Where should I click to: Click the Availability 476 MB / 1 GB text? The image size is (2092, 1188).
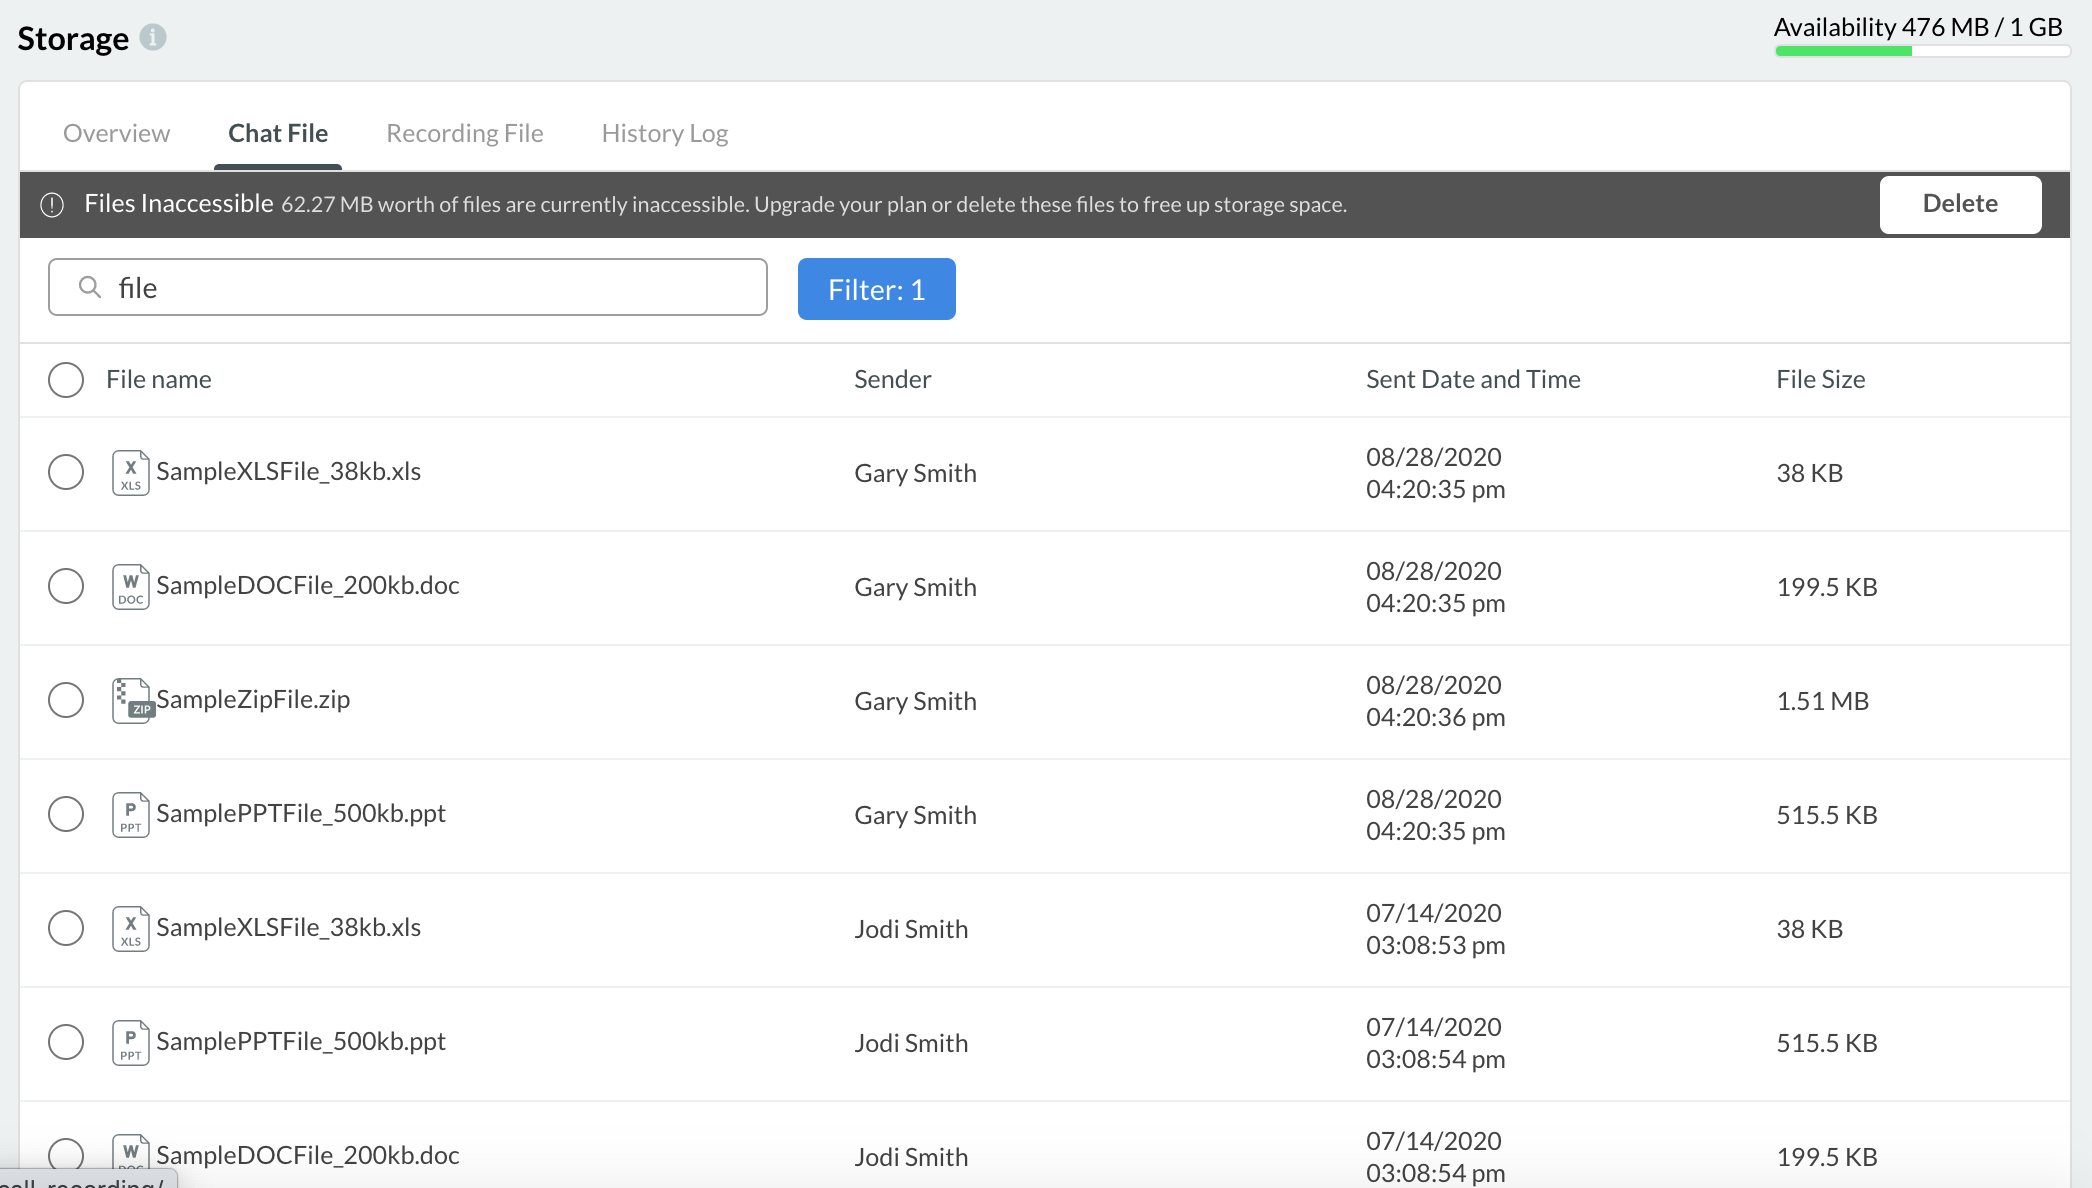click(1918, 27)
